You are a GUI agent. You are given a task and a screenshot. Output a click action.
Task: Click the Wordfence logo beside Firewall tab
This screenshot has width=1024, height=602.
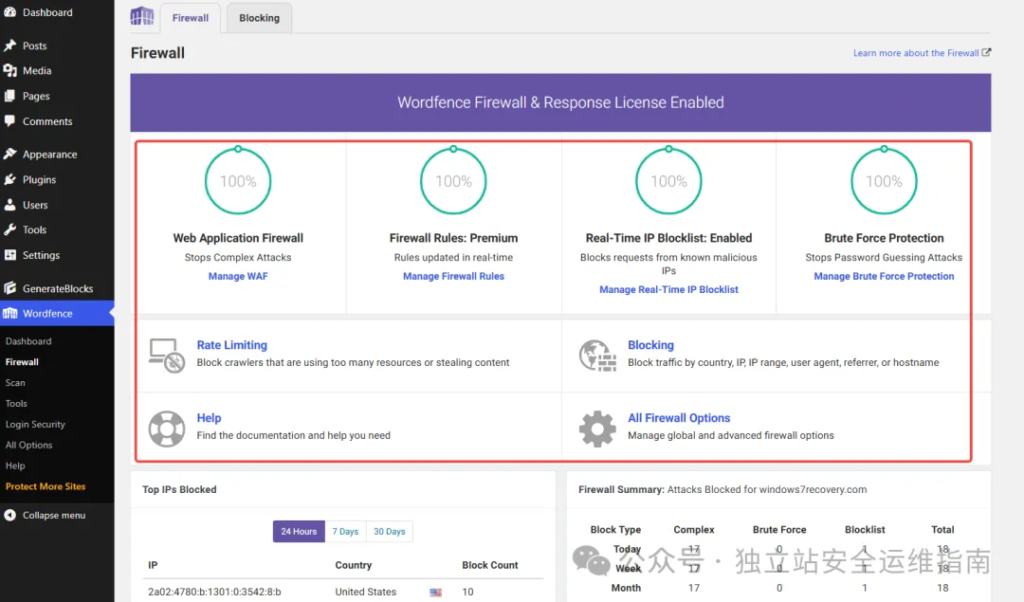pos(142,16)
